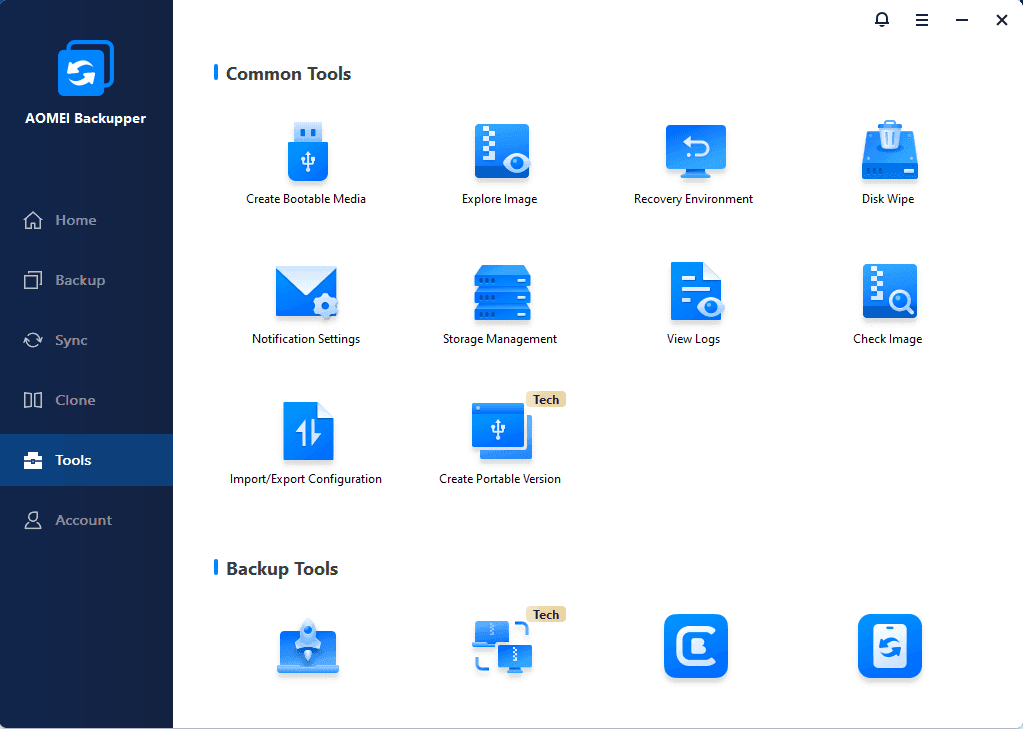
Task: Click the AOMEI Backupper logo
Action: 85,69
